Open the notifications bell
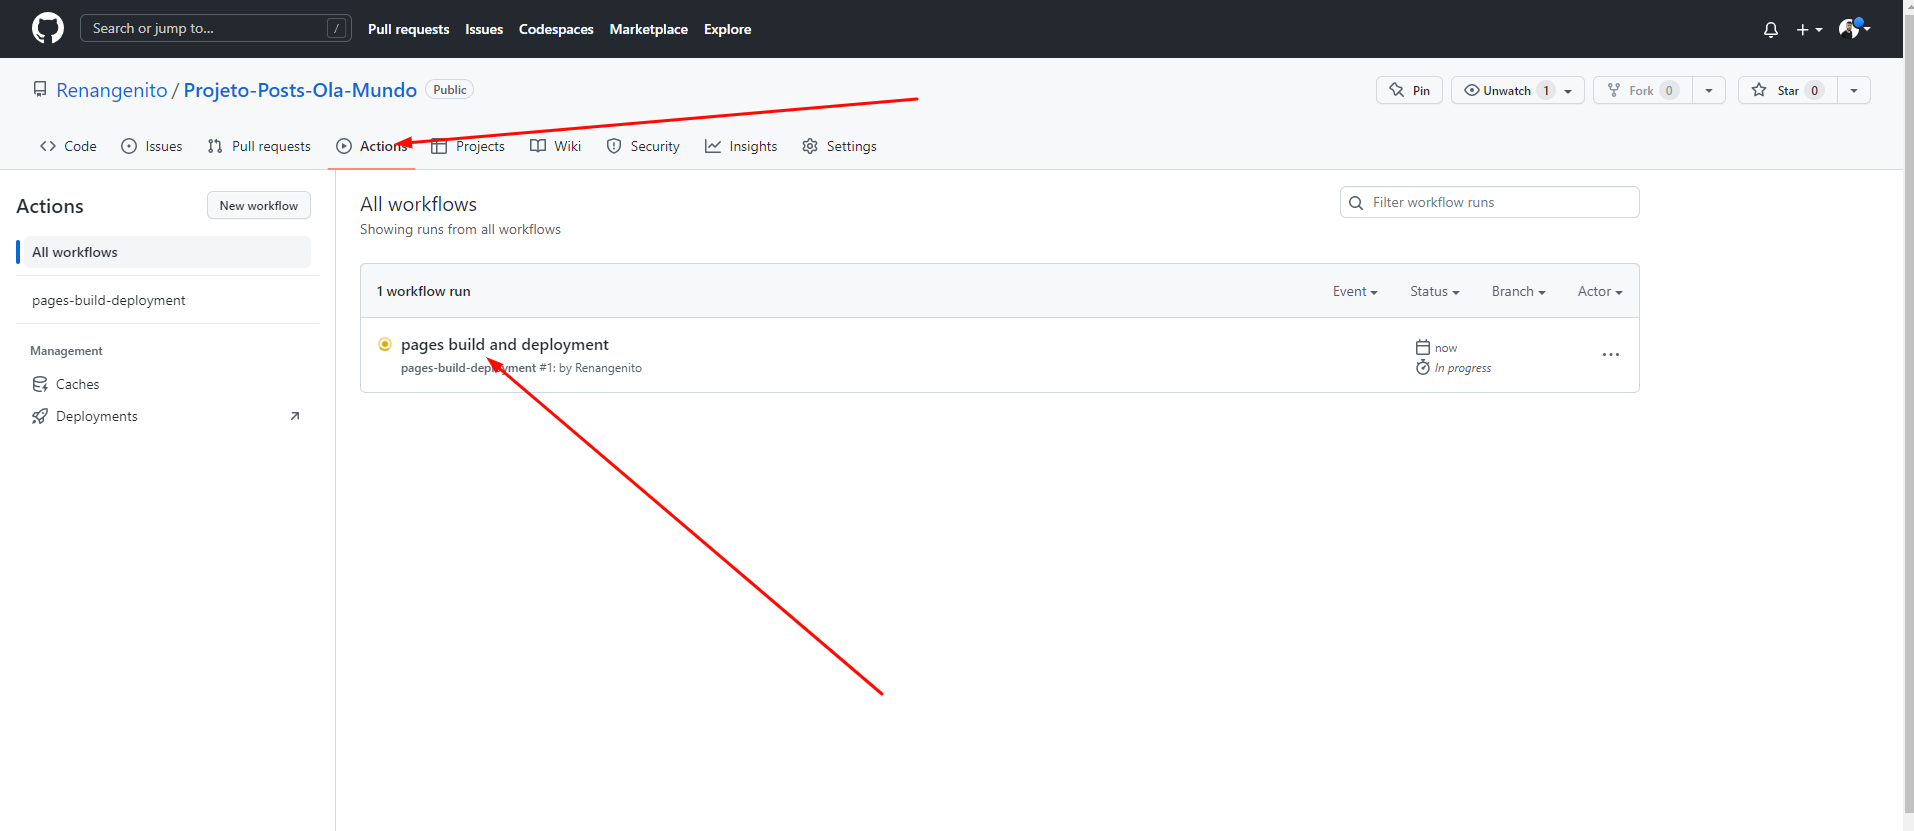 pyautogui.click(x=1770, y=30)
